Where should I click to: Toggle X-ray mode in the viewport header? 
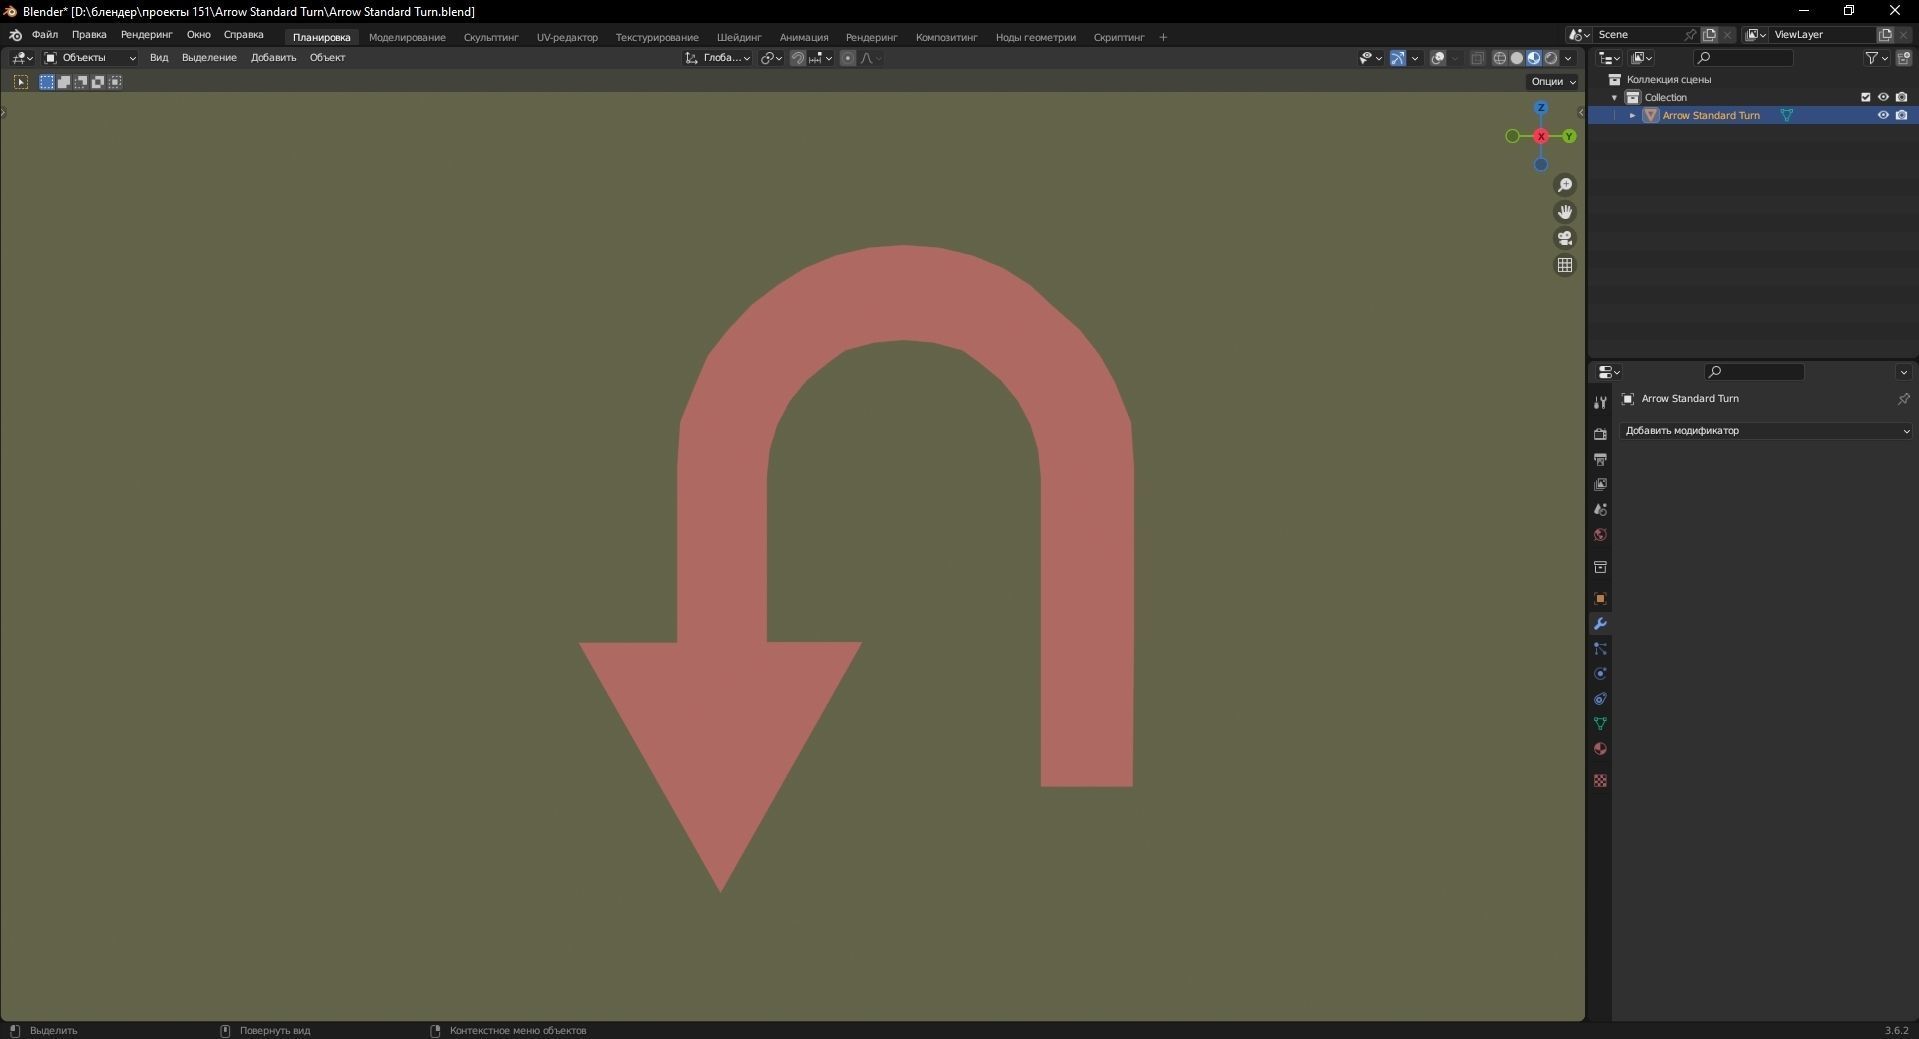(1477, 58)
